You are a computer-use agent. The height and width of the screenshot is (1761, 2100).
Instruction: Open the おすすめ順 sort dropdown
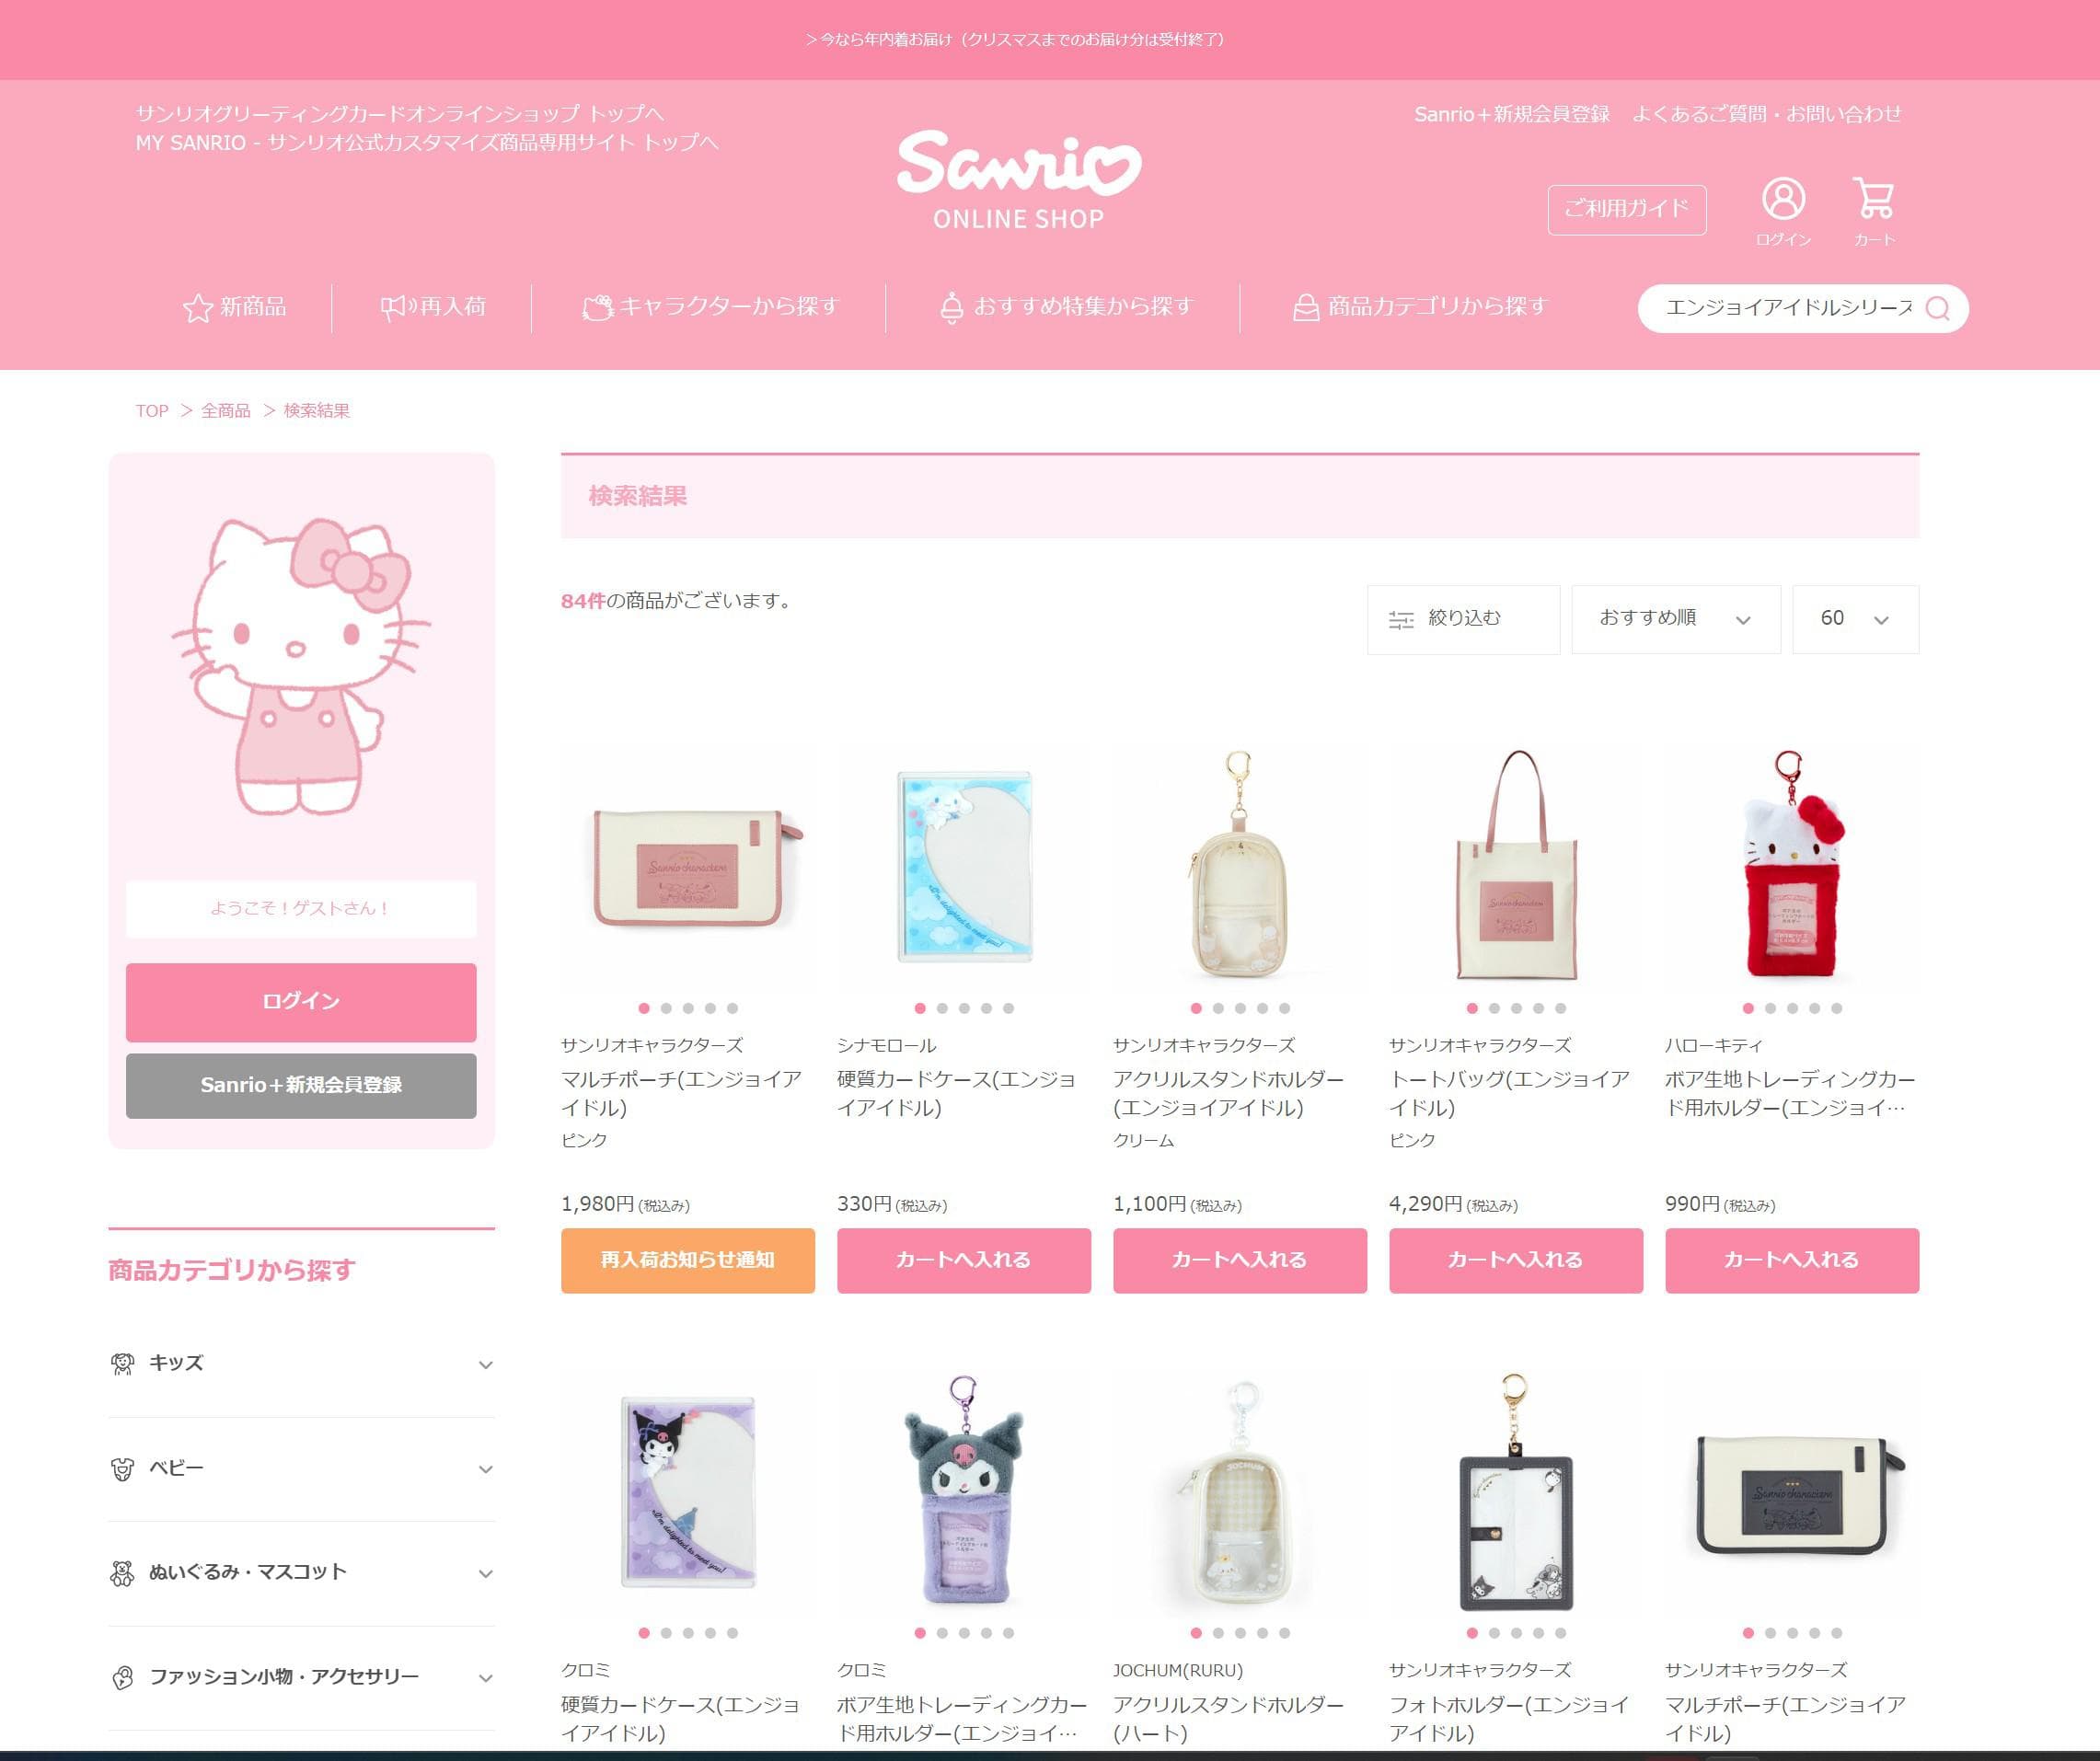coord(1676,619)
